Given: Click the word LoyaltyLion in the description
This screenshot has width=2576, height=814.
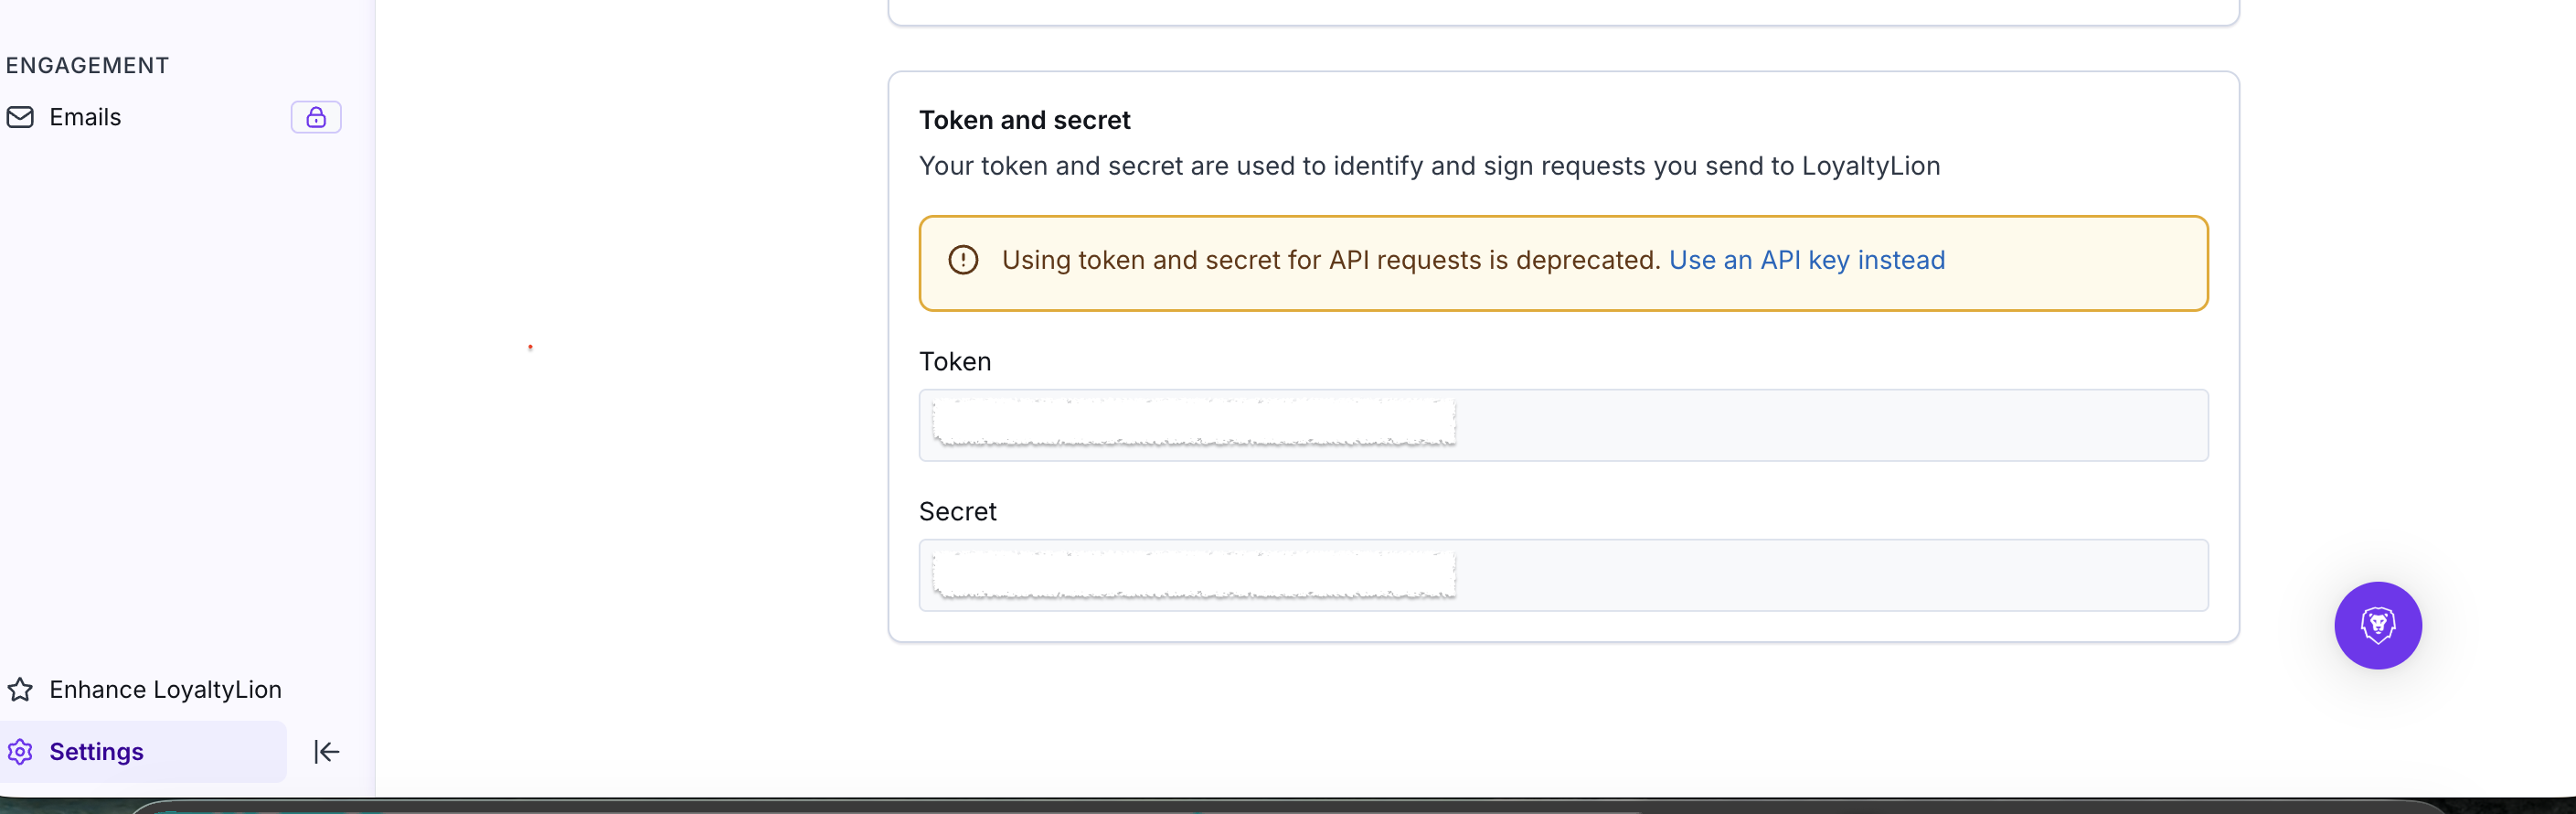Looking at the screenshot, I should pos(1870,166).
